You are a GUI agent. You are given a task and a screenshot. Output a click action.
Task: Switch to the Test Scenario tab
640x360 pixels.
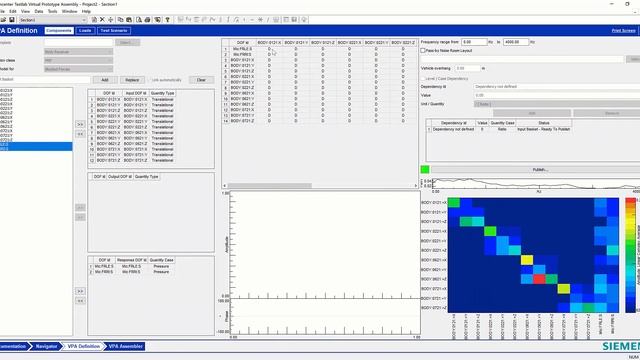tap(114, 31)
